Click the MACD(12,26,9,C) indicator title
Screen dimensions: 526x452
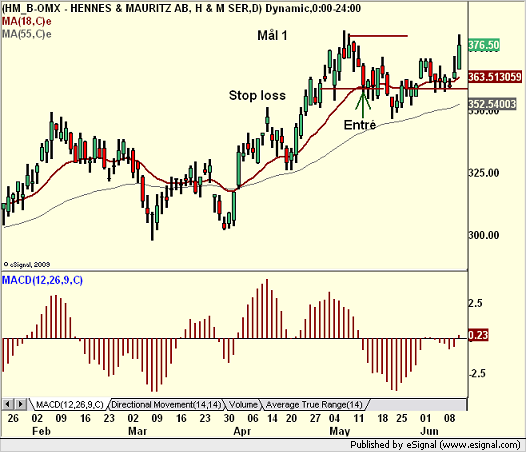tap(42, 280)
